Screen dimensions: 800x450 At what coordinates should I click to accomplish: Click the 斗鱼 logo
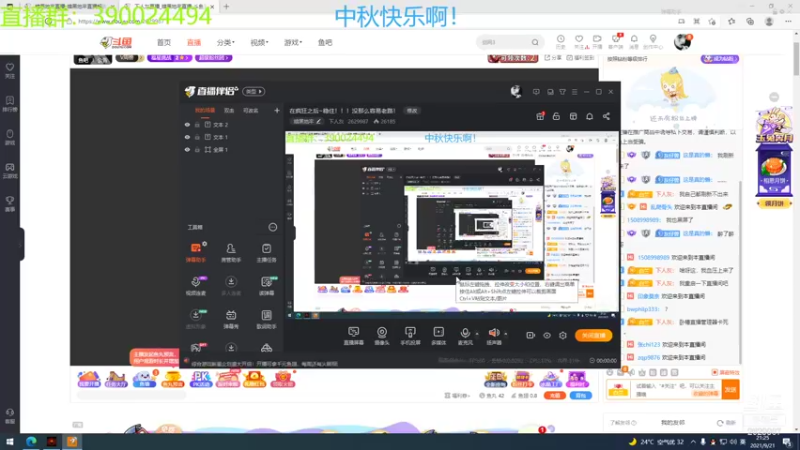click(x=116, y=42)
